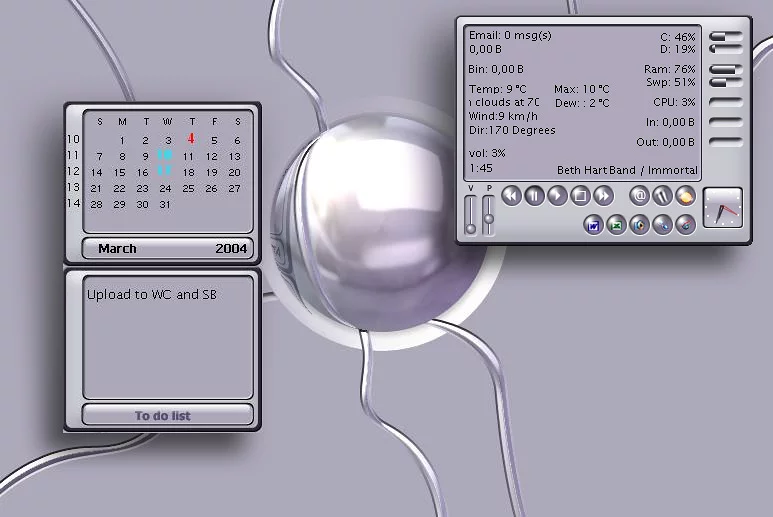
Task: Click the C: drive usage bar
Action: tap(724, 38)
